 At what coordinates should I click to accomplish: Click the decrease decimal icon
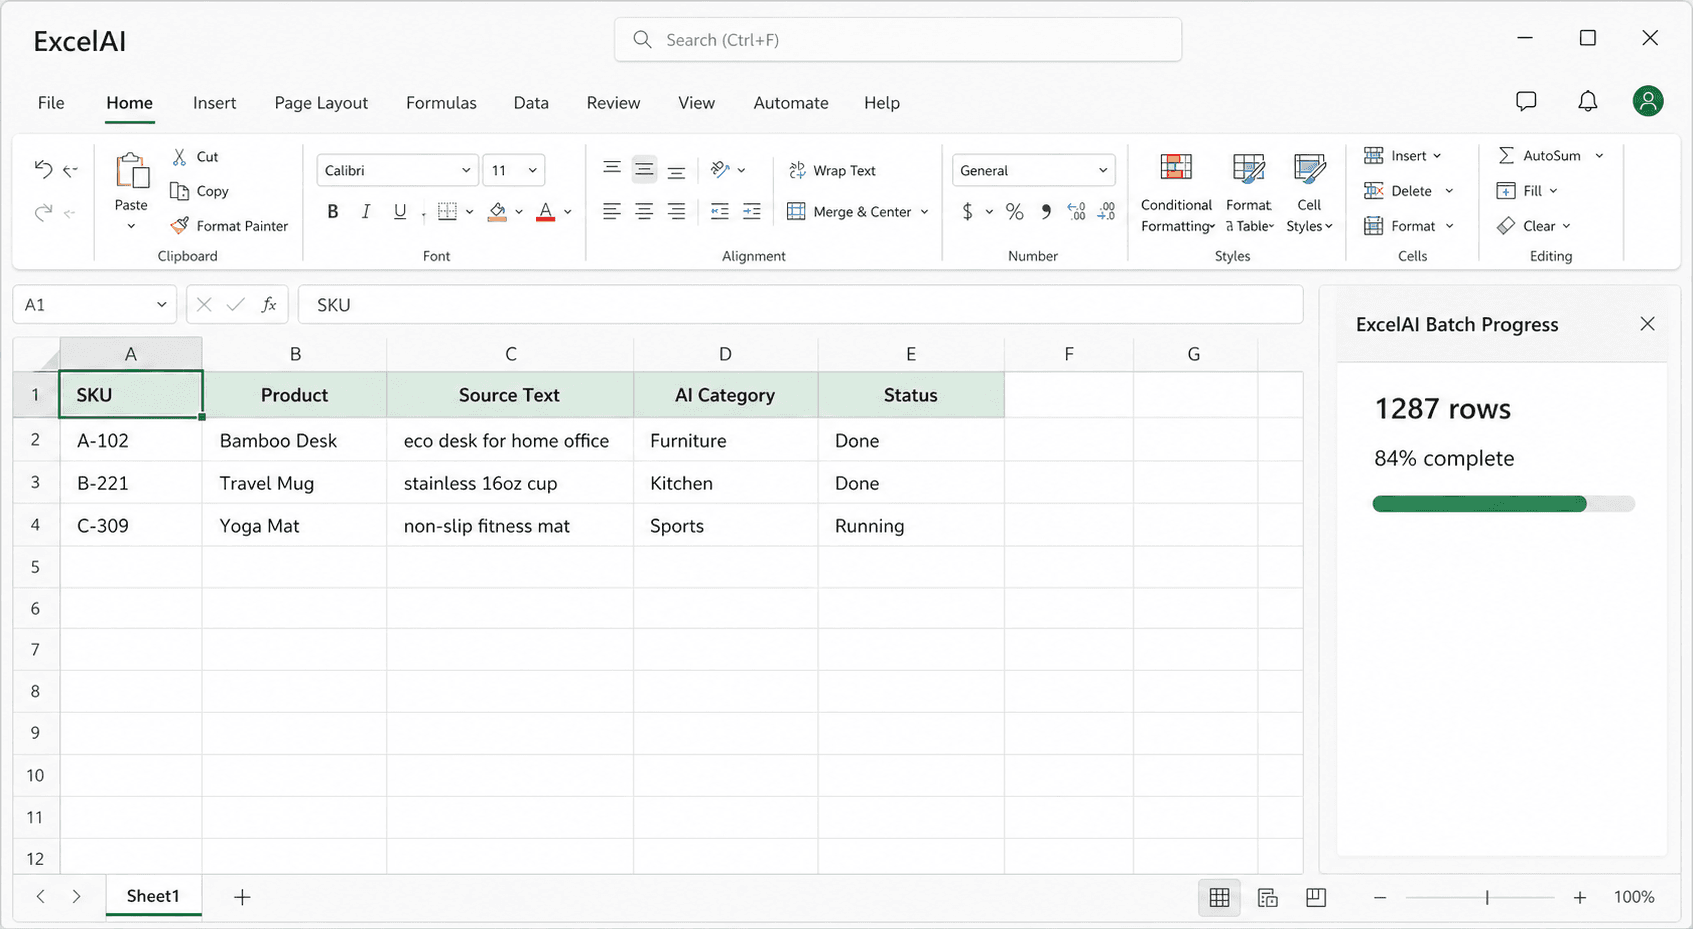(x=1106, y=211)
